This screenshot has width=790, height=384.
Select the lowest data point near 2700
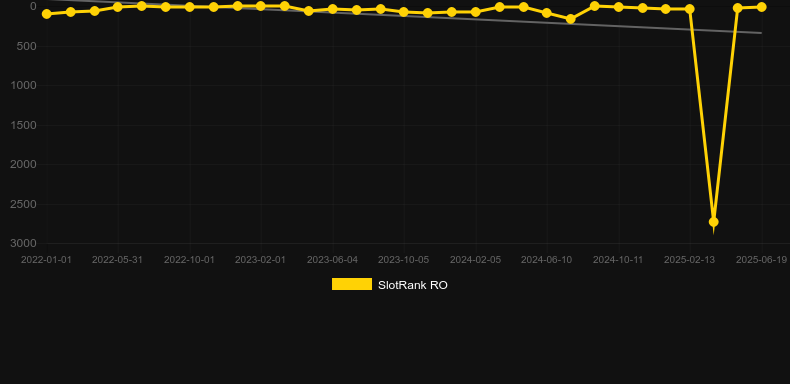713,222
